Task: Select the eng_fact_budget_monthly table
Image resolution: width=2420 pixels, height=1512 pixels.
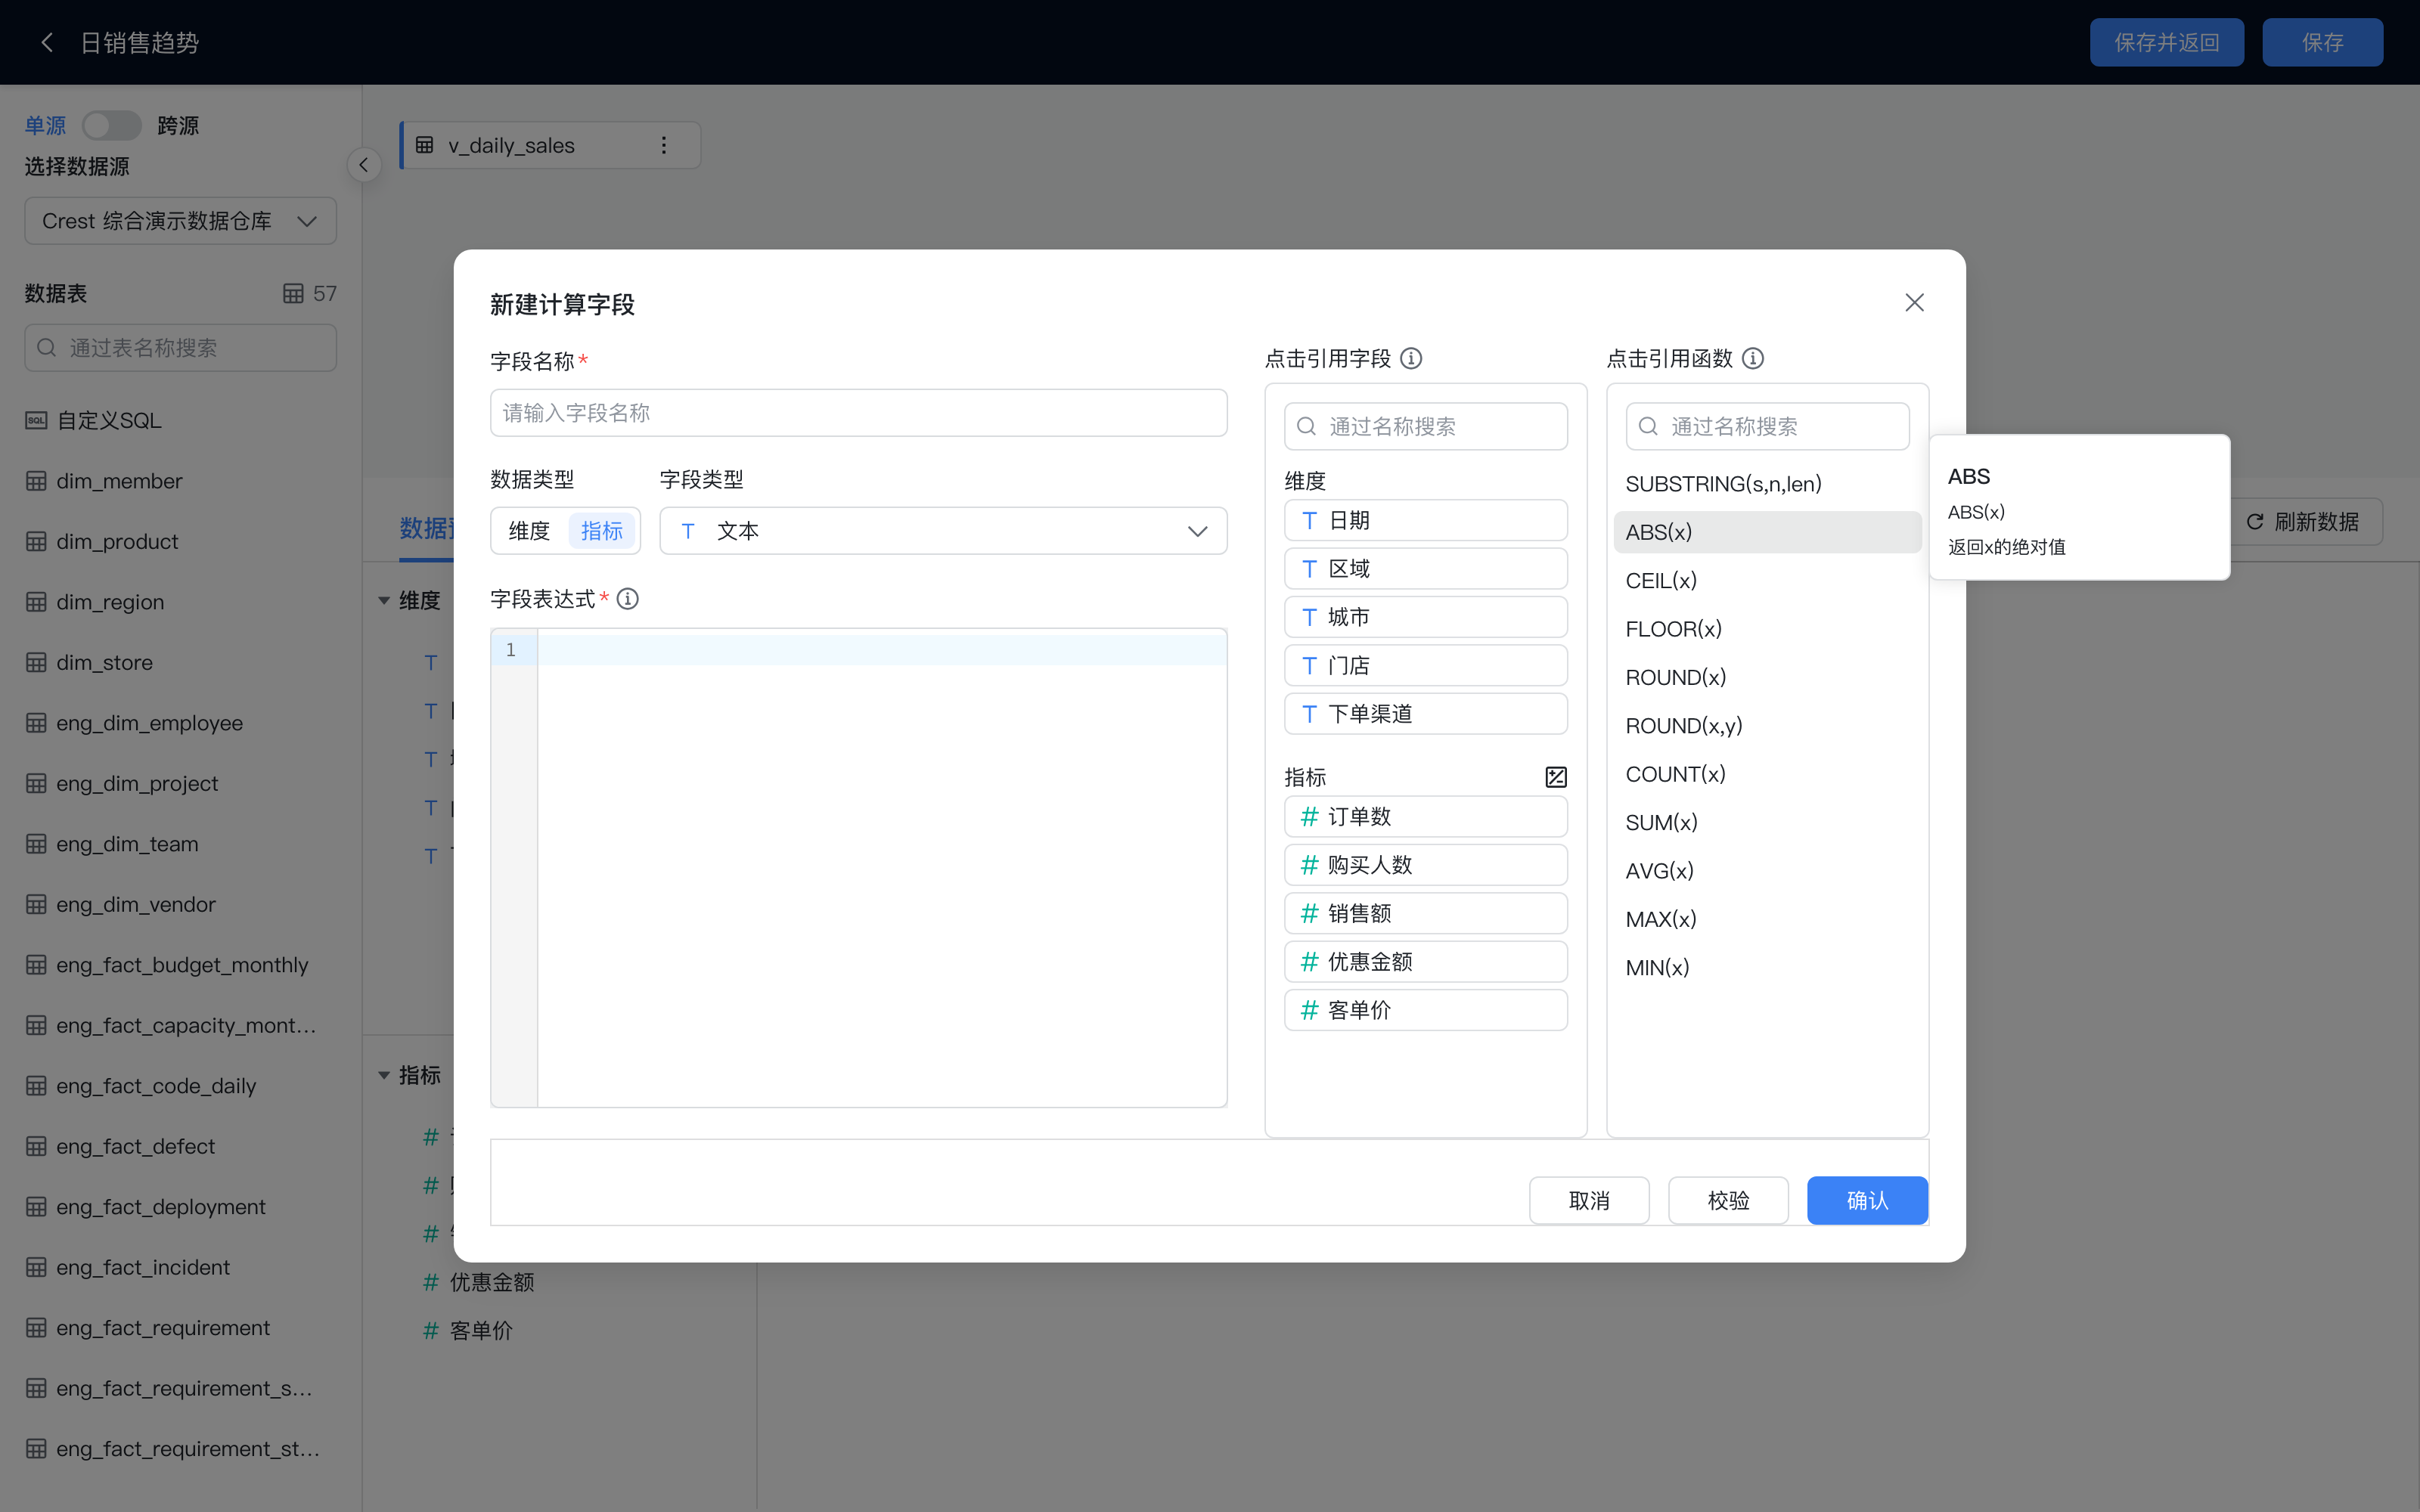Action: (180, 965)
